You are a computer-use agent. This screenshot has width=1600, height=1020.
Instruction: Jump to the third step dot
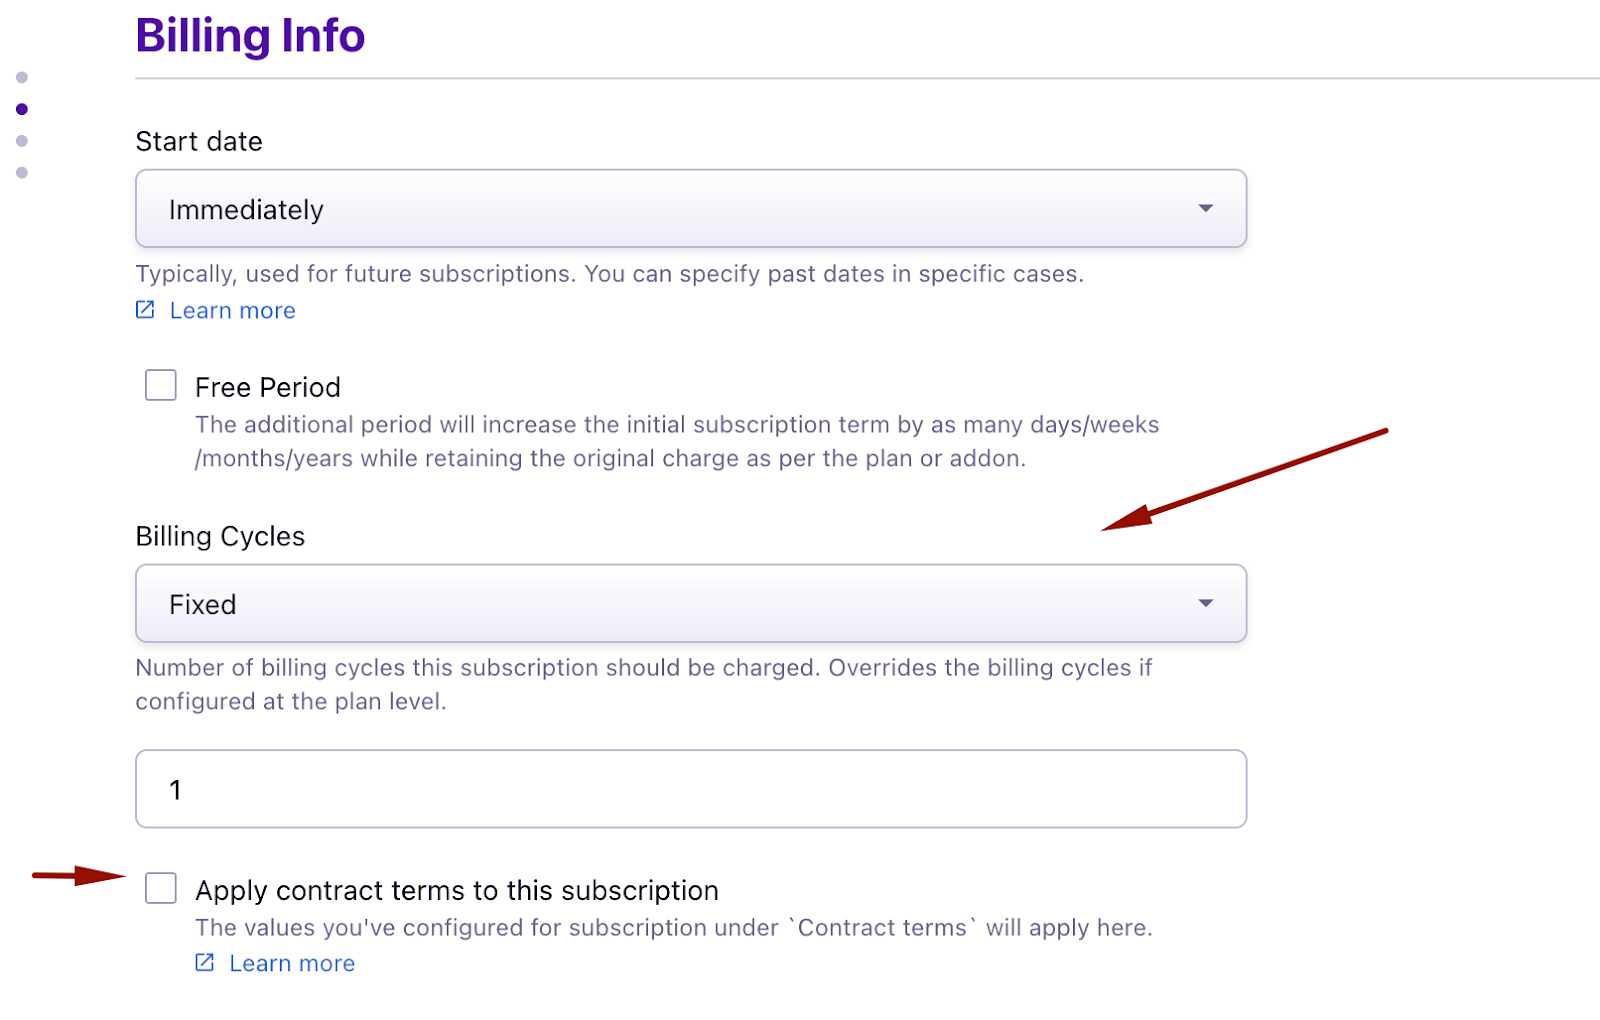pyautogui.click(x=22, y=141)
